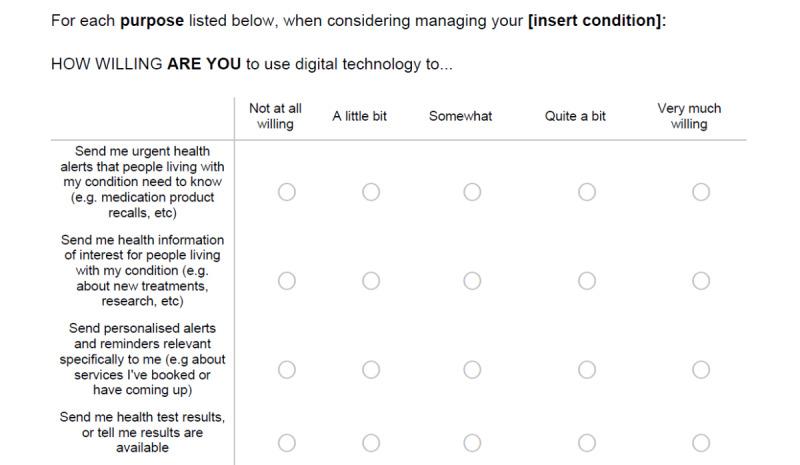The image size is (800, 465).
Task: Select "A little bit" for health test results
Action: pyautogui.click(x=371, y=442)
